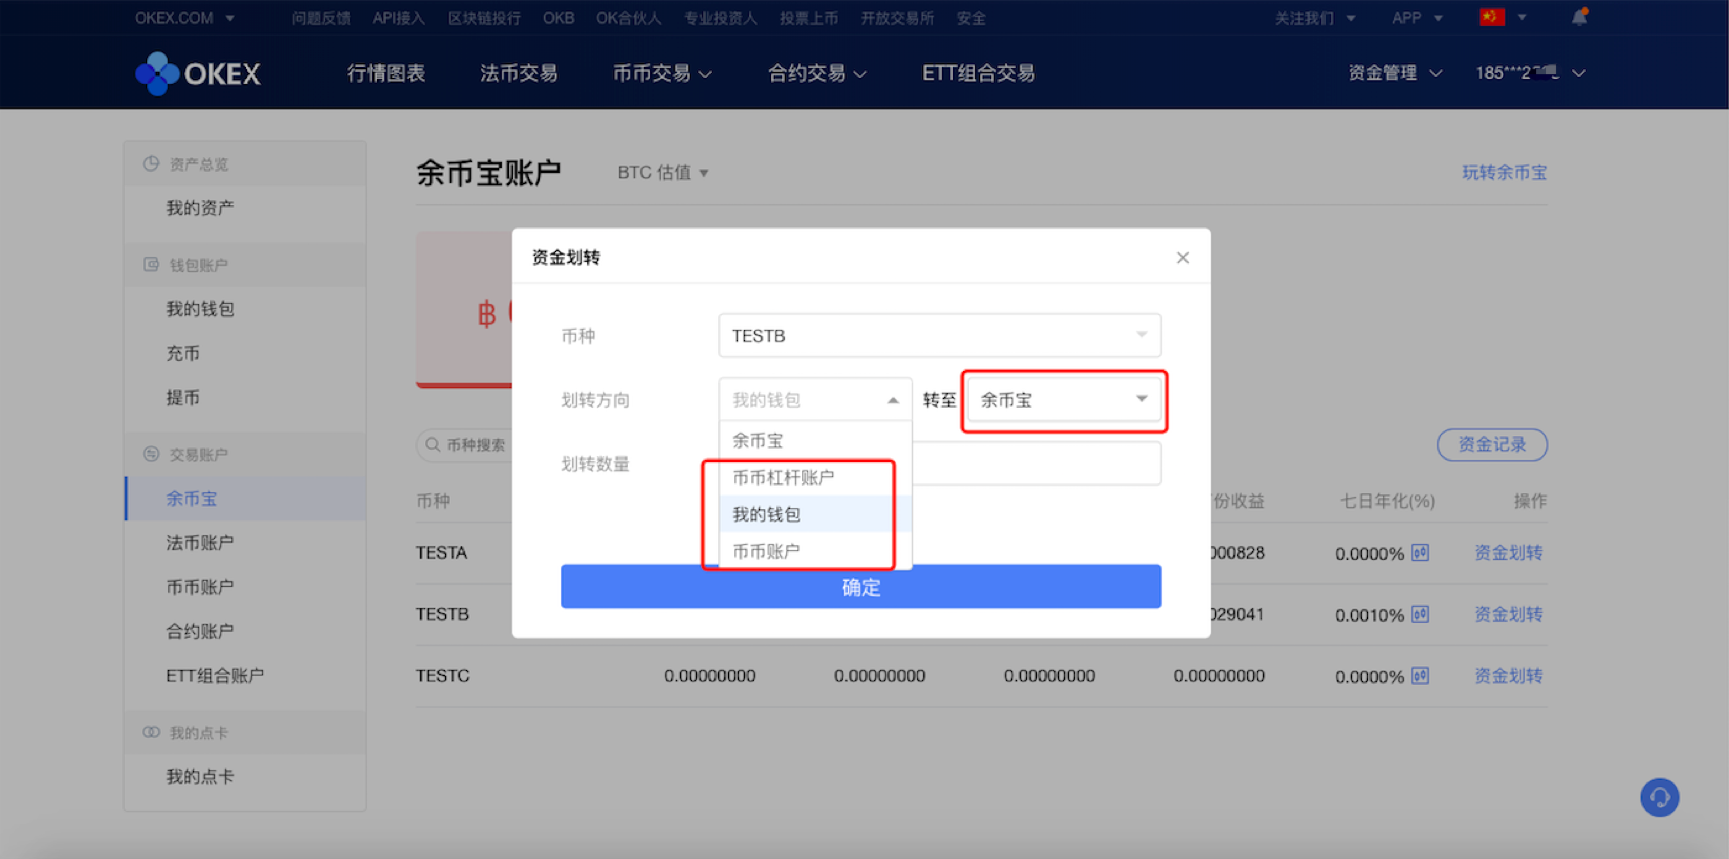The height and width of the screenshot is (859, 1729).
Task: Open the 币种 TESTB dropdown
Action: click(939, 336)
